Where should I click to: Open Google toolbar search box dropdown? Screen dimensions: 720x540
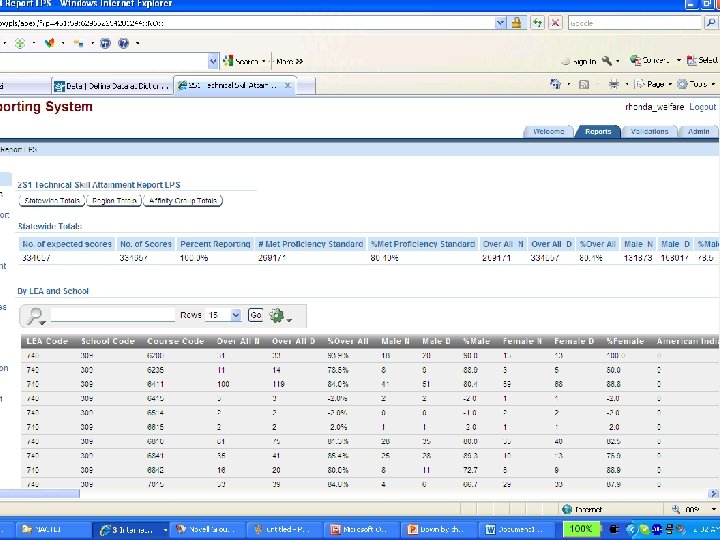(213, 61)
